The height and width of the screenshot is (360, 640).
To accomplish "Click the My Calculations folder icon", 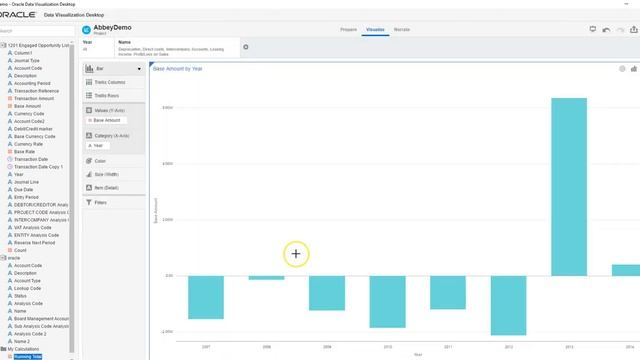I will [x=3, y=349].
